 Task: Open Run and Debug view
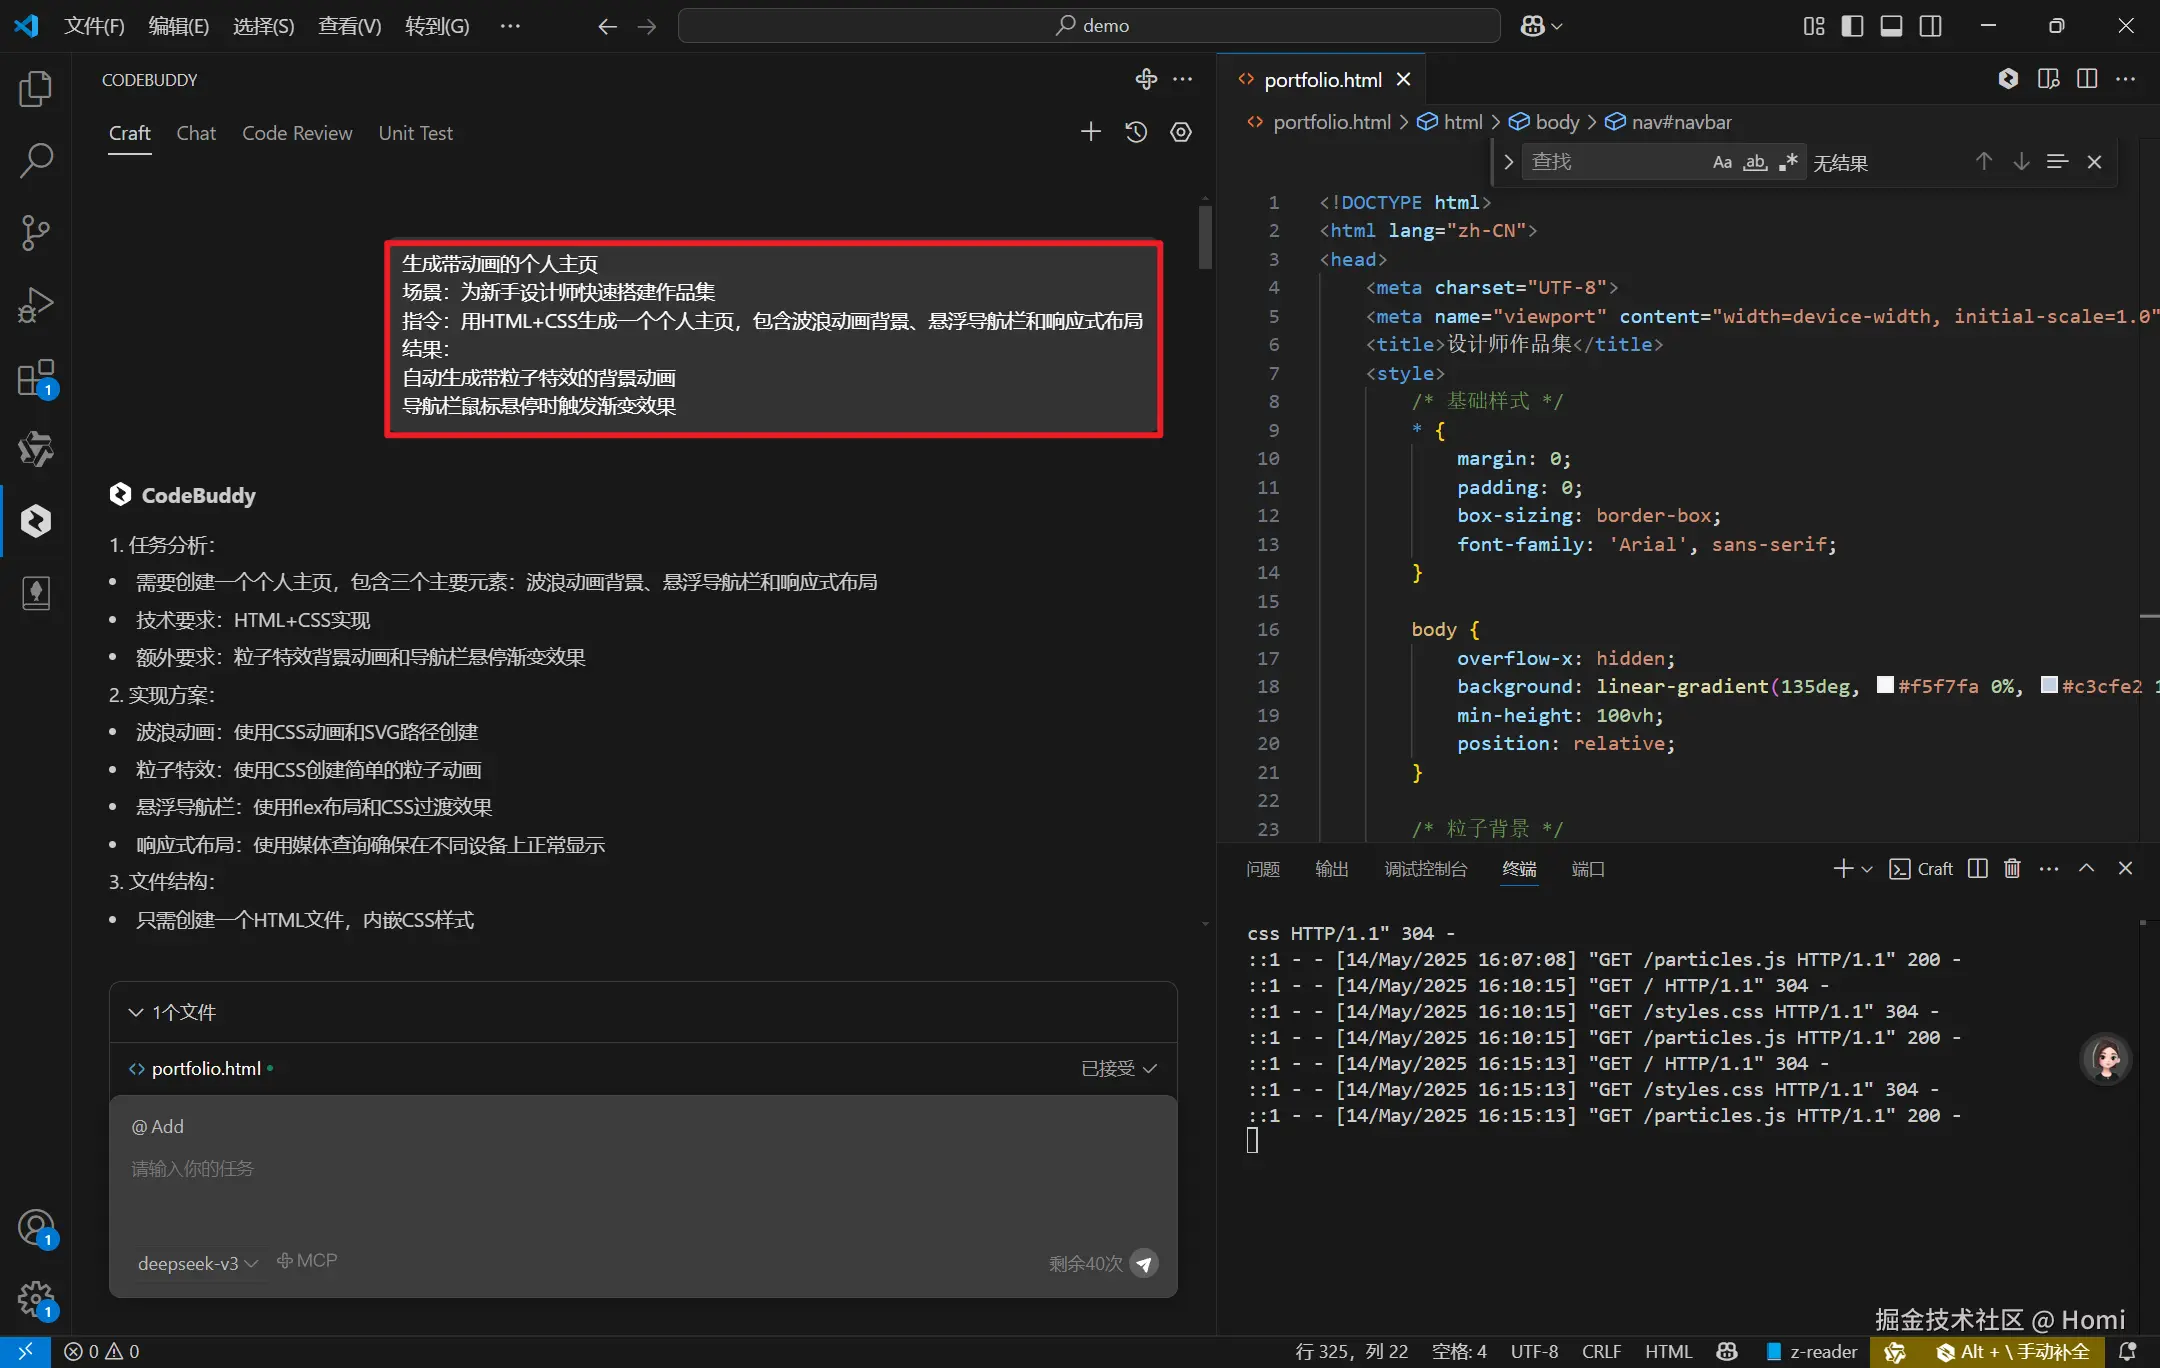point(36,306)
